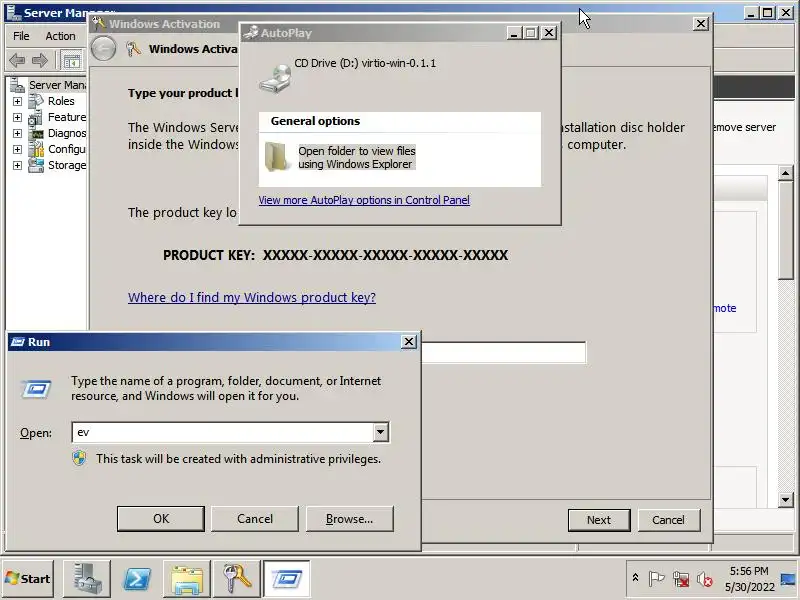This screenshot has width=800, height=600.
Task: Click the Server Manager root node icon
Action: (17, 85)
